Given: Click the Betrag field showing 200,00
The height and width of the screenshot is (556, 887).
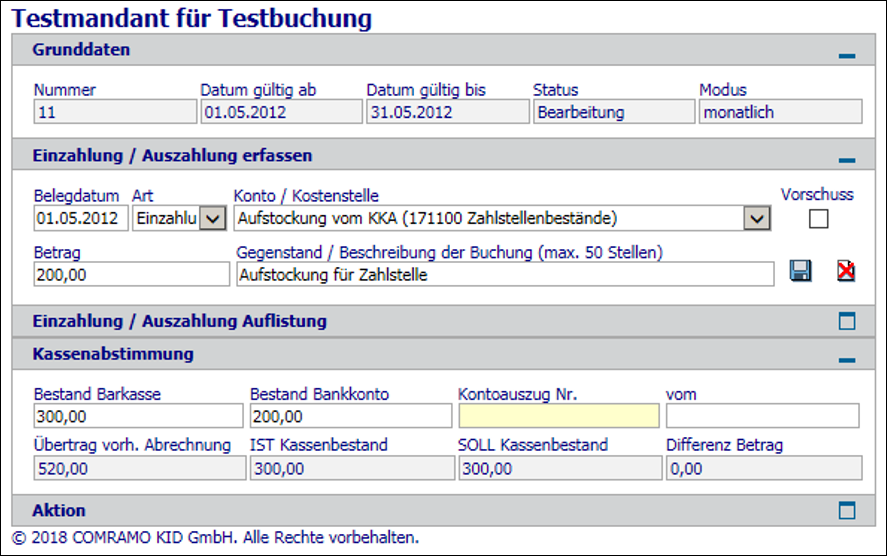Looking at the screenshot, I should coord(132,274).
